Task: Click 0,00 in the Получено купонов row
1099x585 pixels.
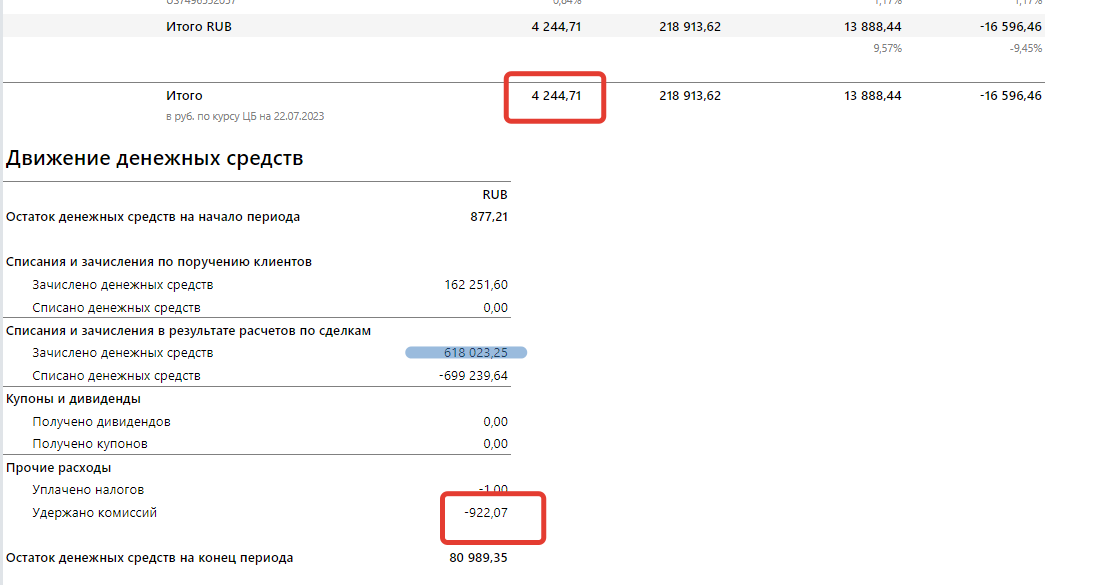Action: [496, 444]
